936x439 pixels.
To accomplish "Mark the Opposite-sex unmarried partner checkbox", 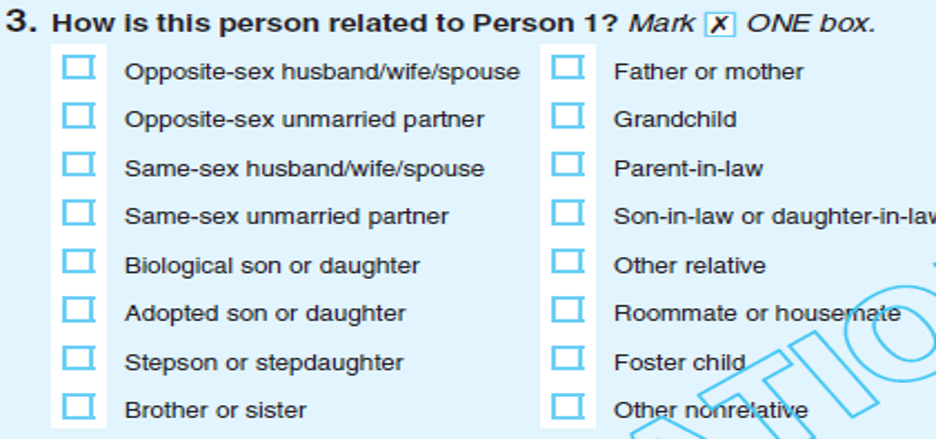I will pos(78,117).
